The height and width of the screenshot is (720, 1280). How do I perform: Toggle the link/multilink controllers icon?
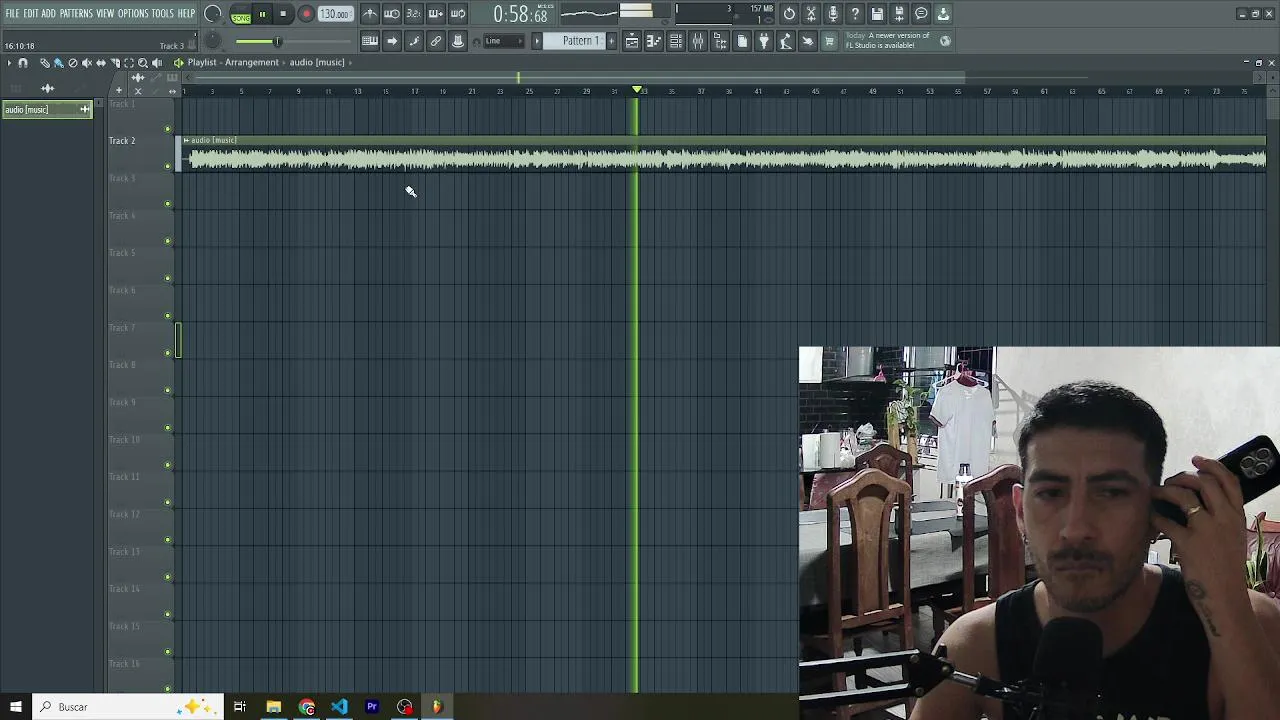[x=436, y=41]
